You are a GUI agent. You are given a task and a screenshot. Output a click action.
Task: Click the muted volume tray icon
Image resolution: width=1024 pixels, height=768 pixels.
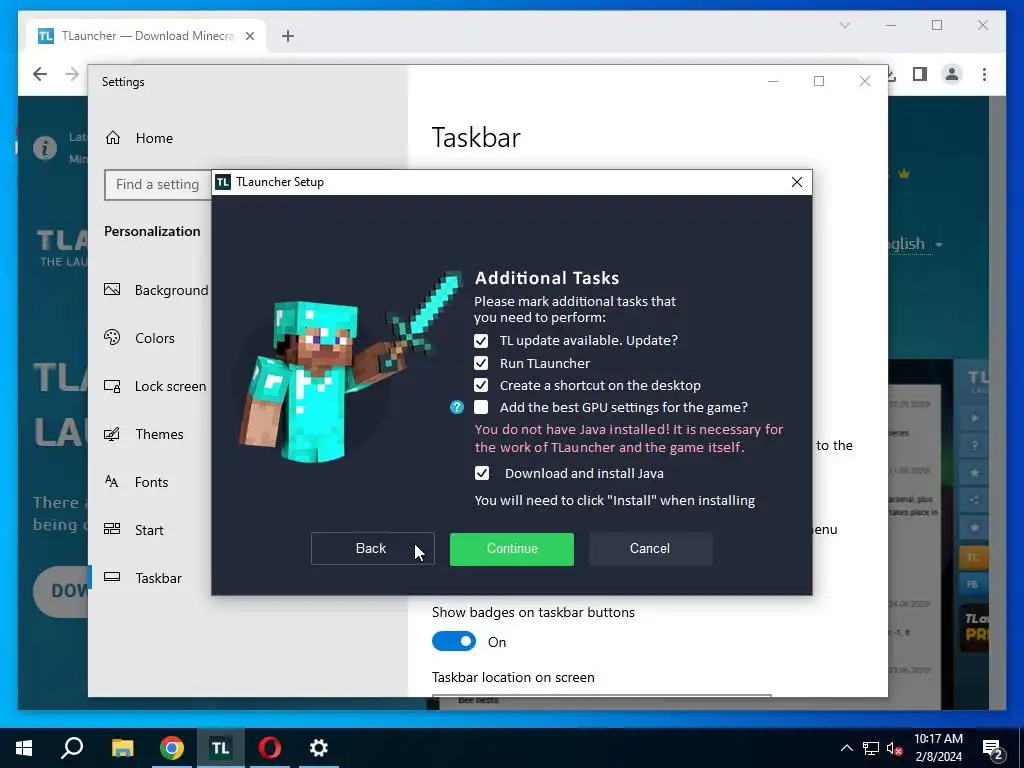(x=894, y=748)
